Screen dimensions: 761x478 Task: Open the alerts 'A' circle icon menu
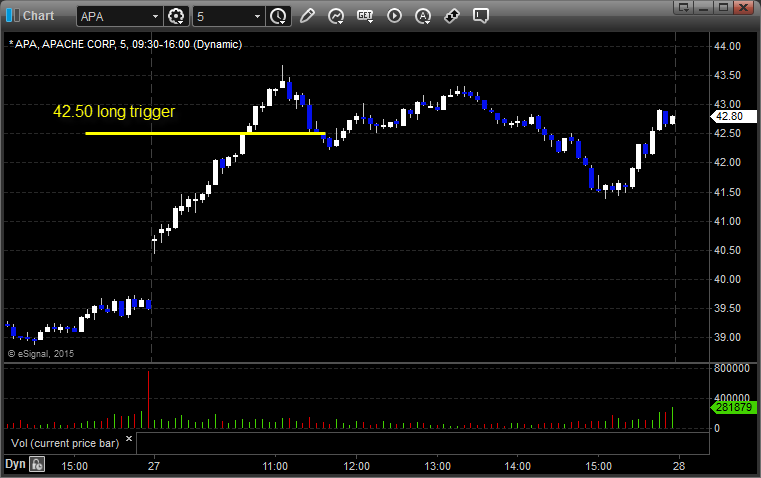pos(423,16)
